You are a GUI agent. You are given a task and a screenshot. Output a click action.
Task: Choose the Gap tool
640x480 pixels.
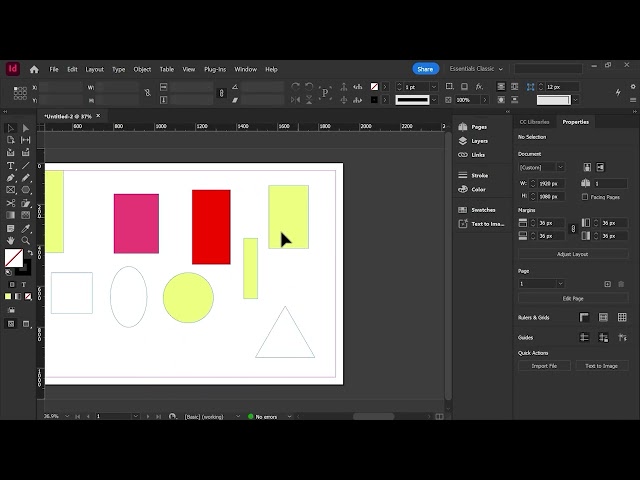coord(26,140)
